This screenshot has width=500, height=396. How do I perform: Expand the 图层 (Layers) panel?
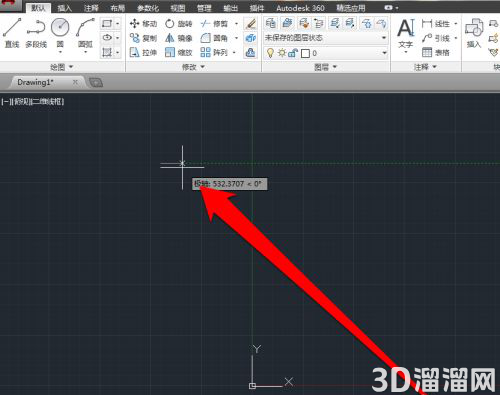pyautogui.click(x=326, y=67)
